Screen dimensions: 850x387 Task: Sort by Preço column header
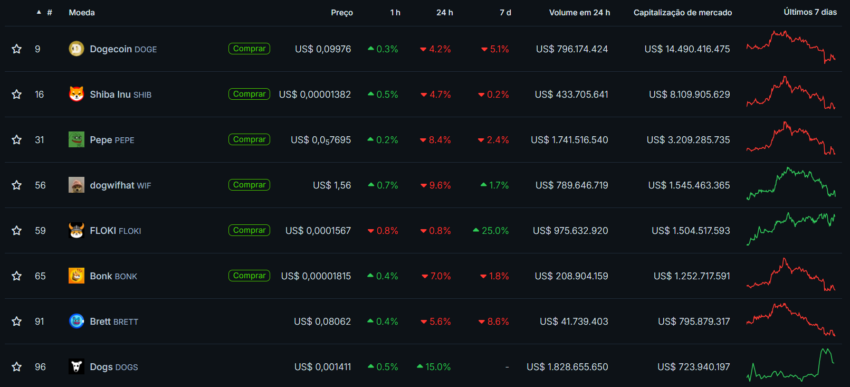pos(342,12)
